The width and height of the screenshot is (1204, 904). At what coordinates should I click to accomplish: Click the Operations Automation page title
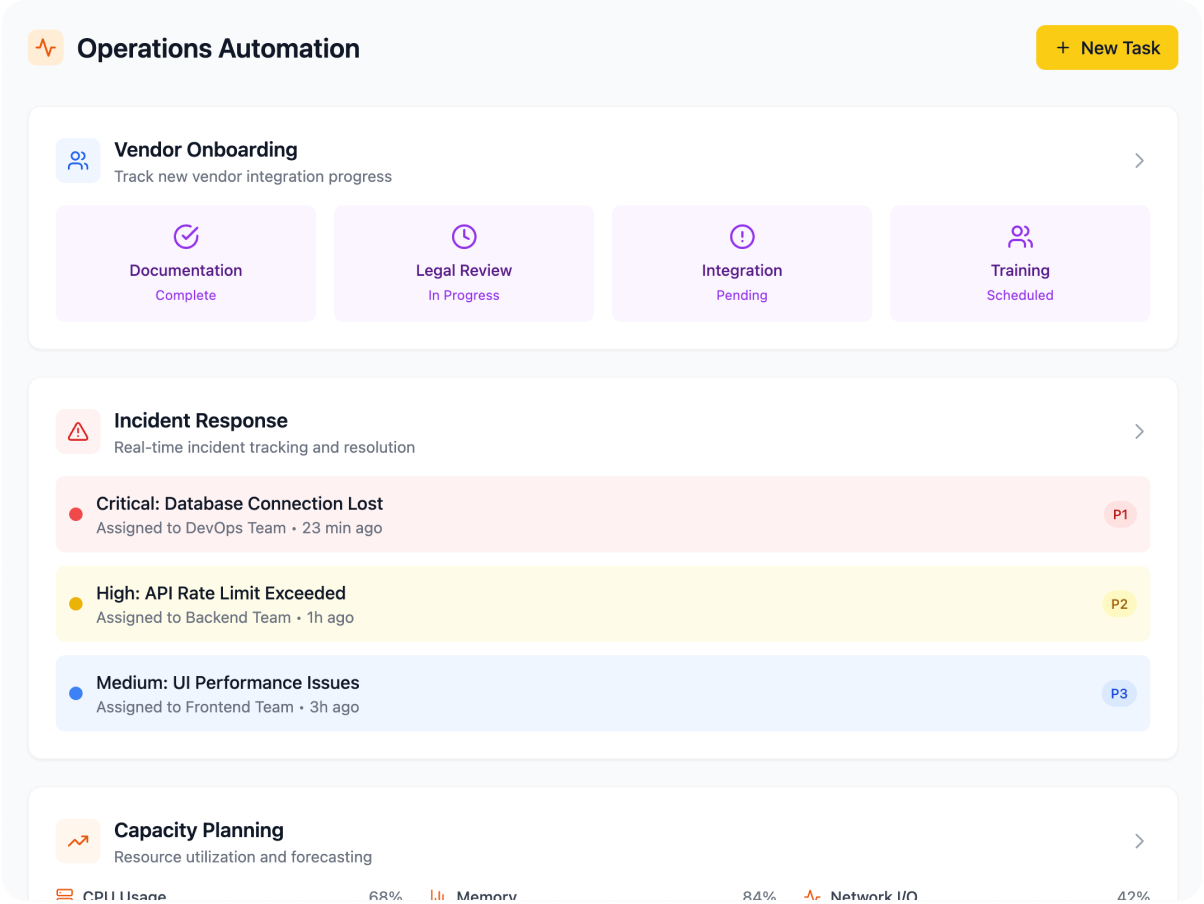tap(218, 48)
